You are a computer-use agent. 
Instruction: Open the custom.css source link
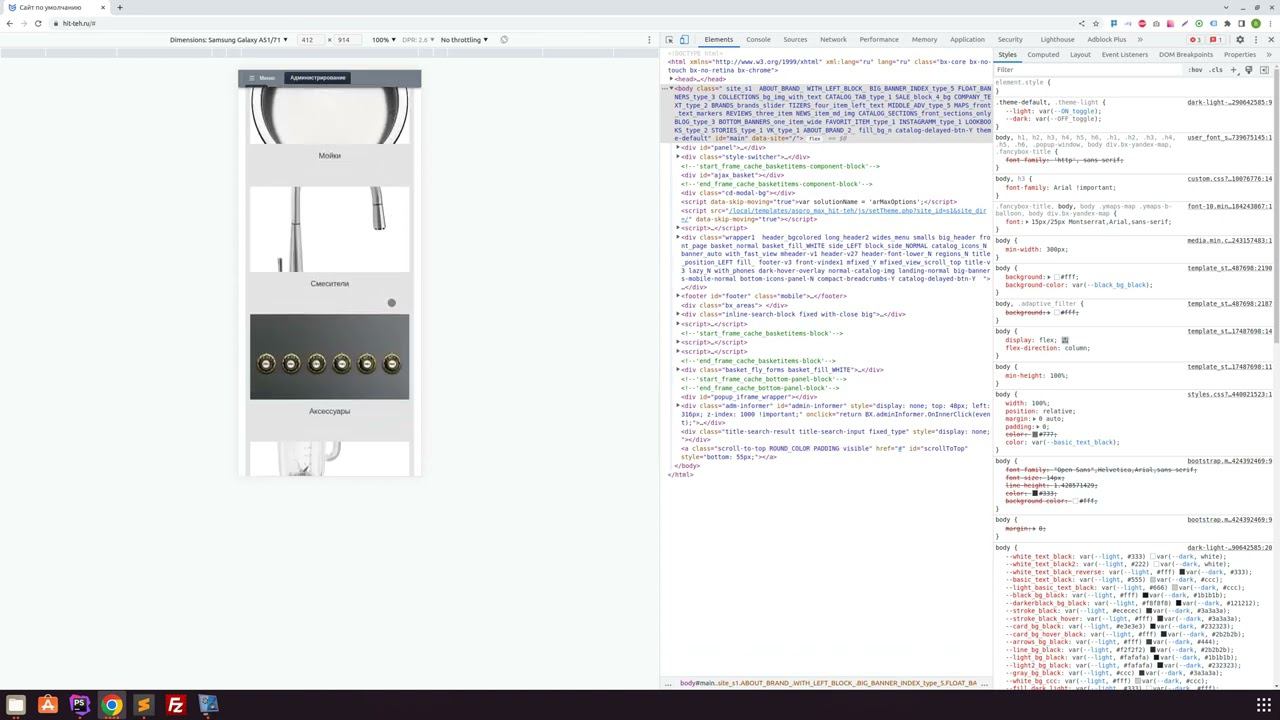tap(1229, 180)
